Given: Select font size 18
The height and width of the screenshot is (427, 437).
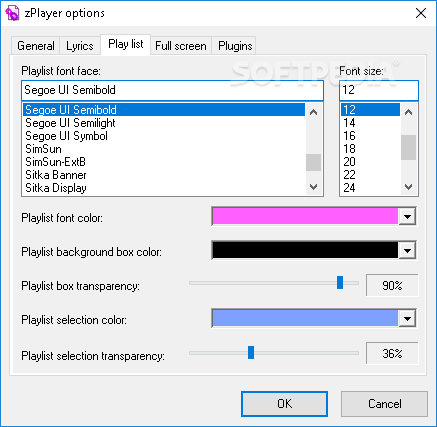Looking at the screenshot, I should pyautogui.click(x=370, y=149).
